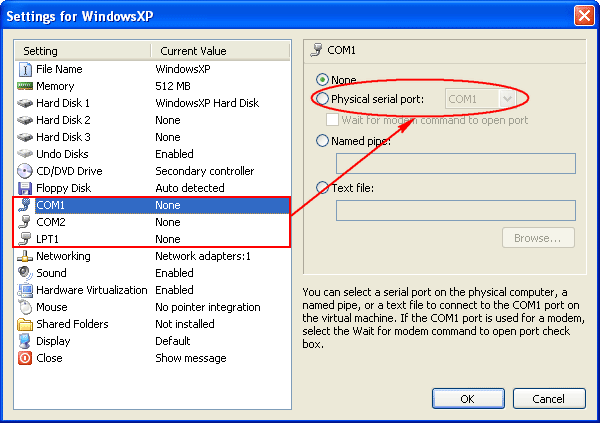This screenshot has width=600, height=423.
Task: Select the Hardware Virtualization label
Action: coord(91,290)
